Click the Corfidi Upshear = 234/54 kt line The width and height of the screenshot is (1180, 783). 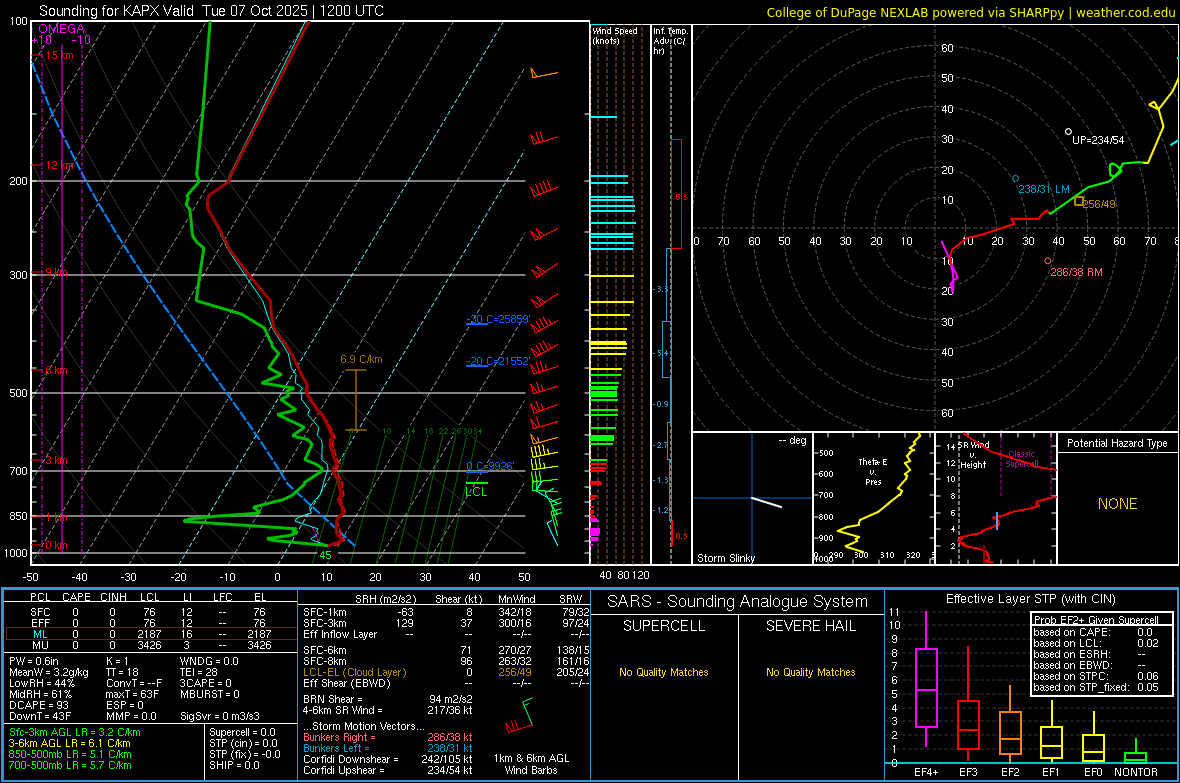pos(388,770)
